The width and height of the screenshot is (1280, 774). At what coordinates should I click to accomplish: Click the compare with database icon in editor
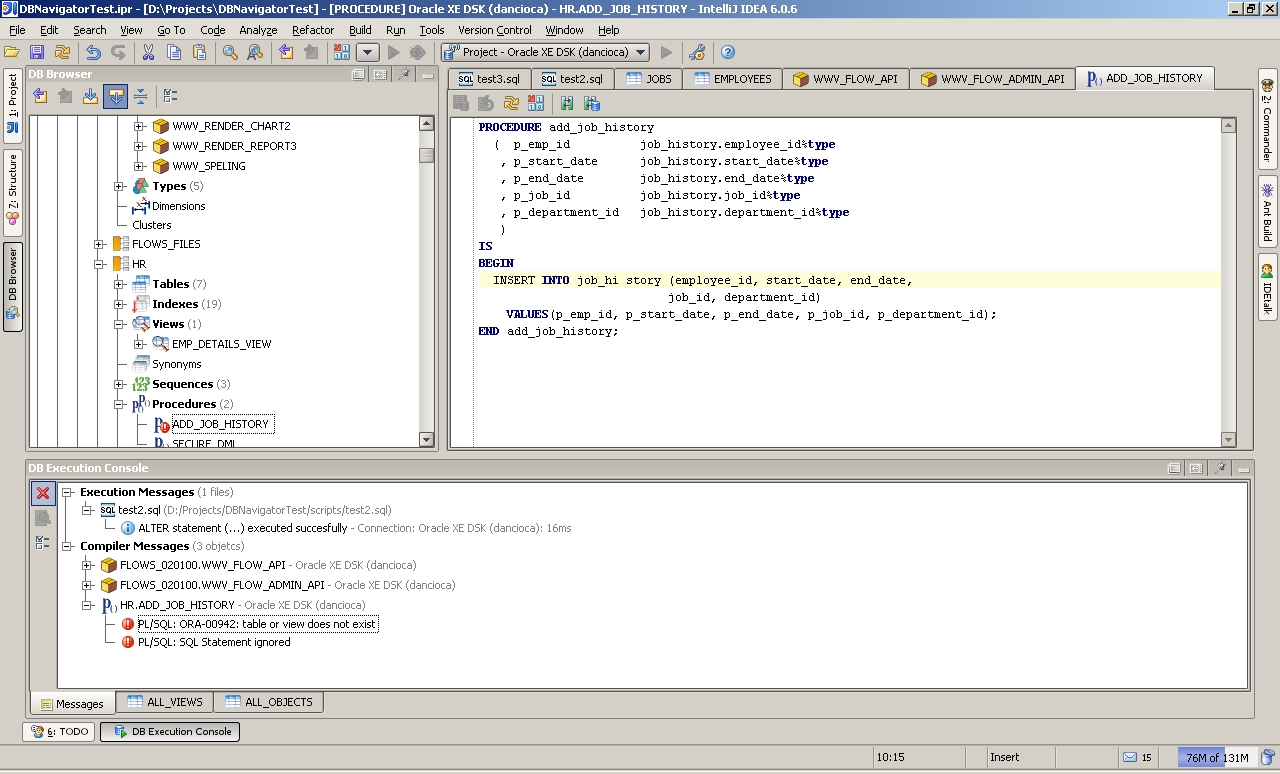[x=592, y=103]
